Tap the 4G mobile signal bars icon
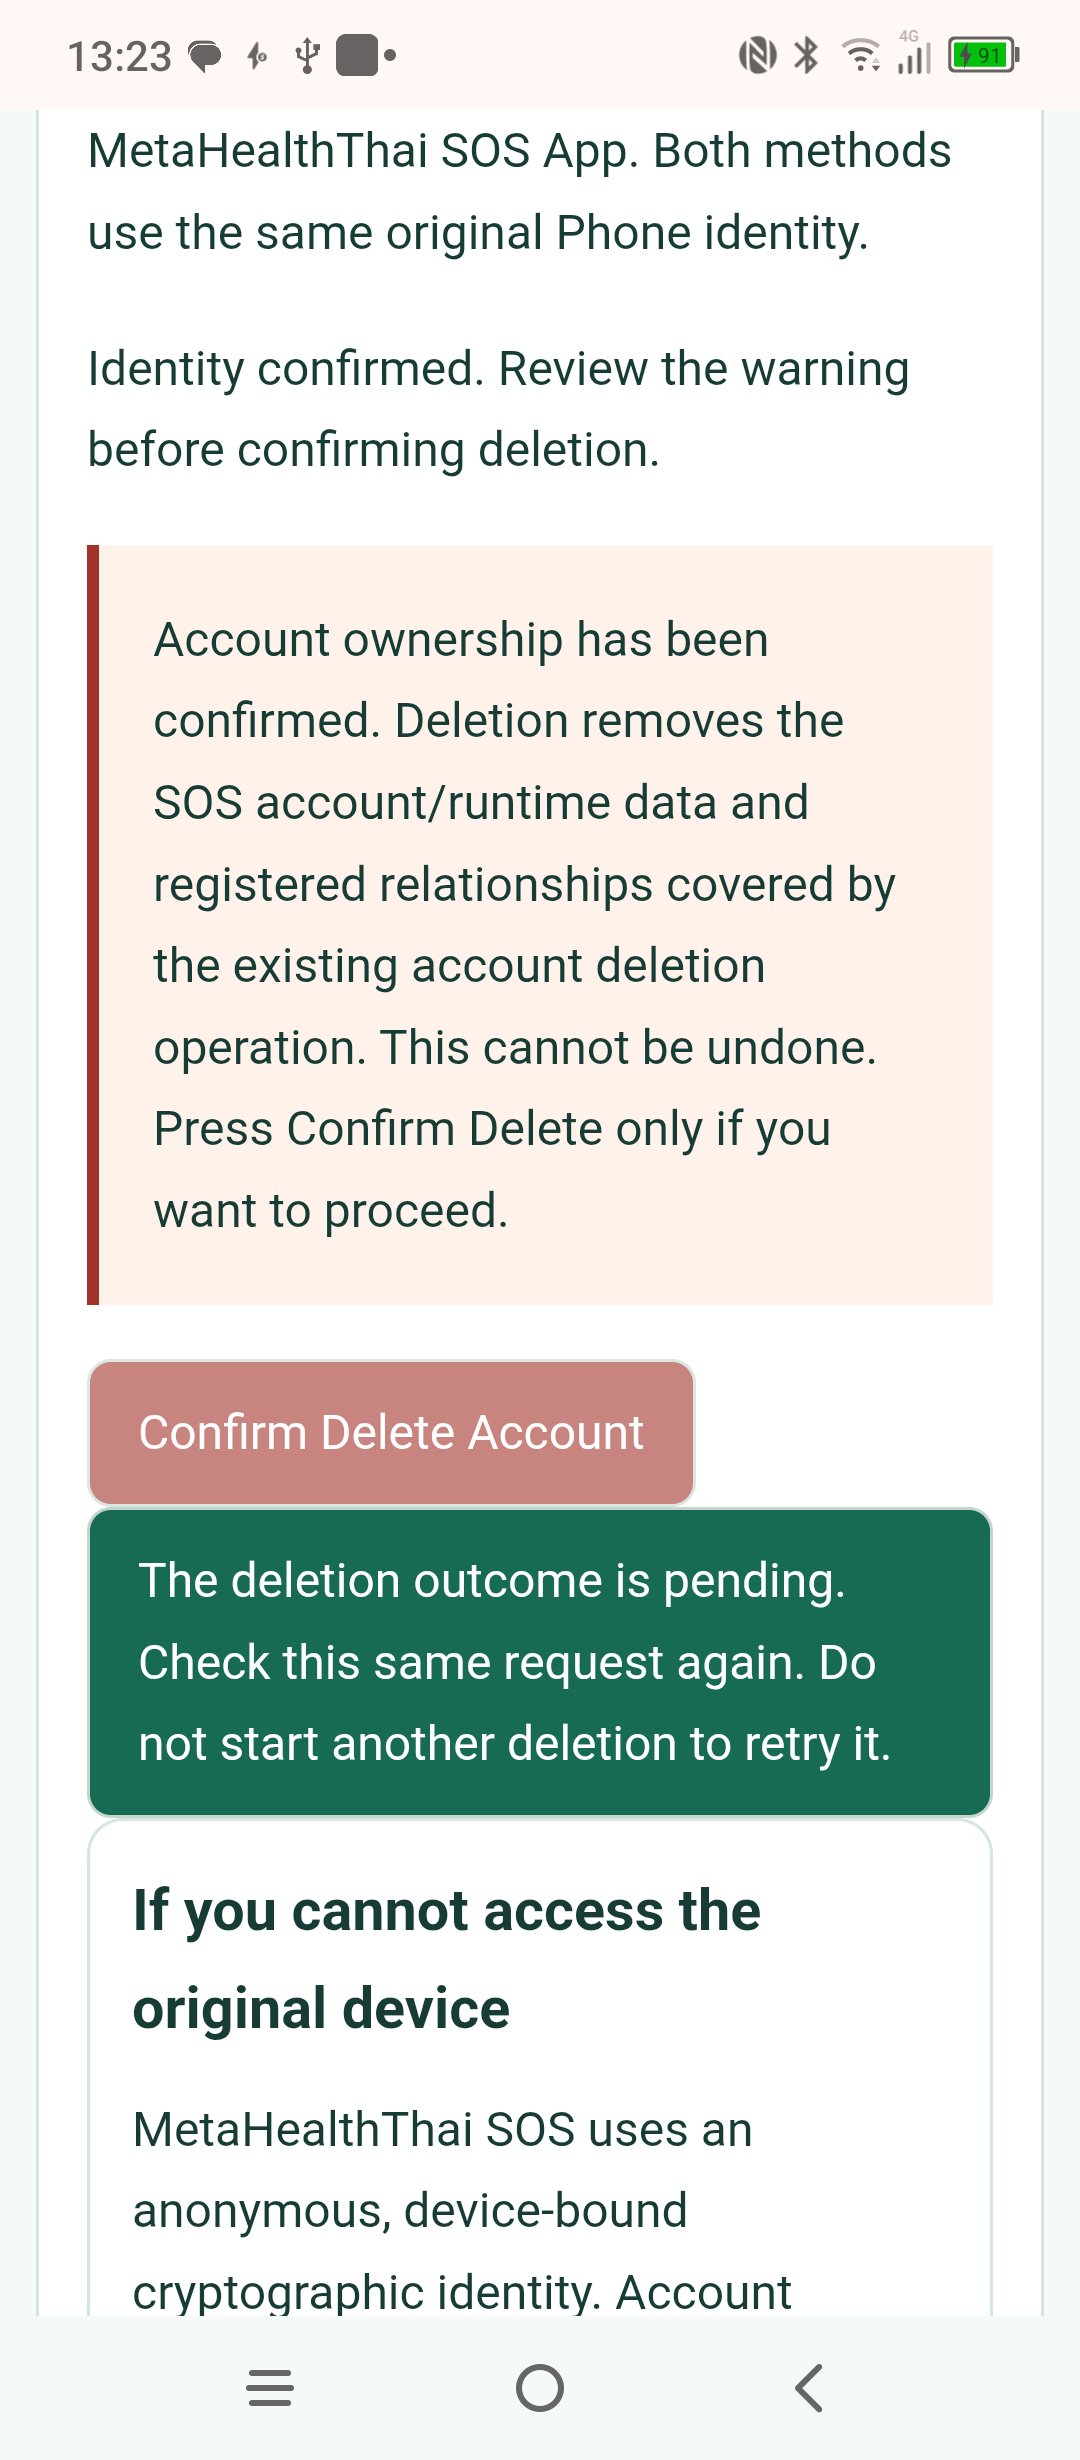Screen dimensions: 1080x2460 tap(914, 52)
